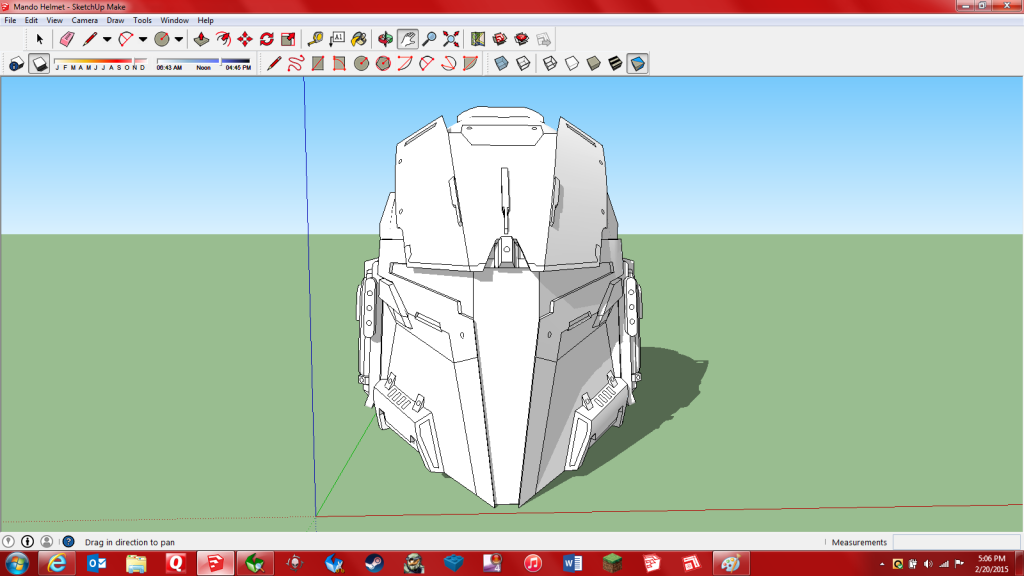Open the Tools menu
1024x576 pixels.
pyautogui.click(x=142, y=20)
